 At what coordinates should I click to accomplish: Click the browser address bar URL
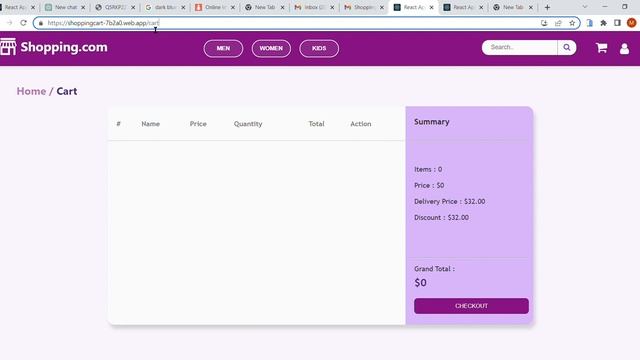[103, 23]
